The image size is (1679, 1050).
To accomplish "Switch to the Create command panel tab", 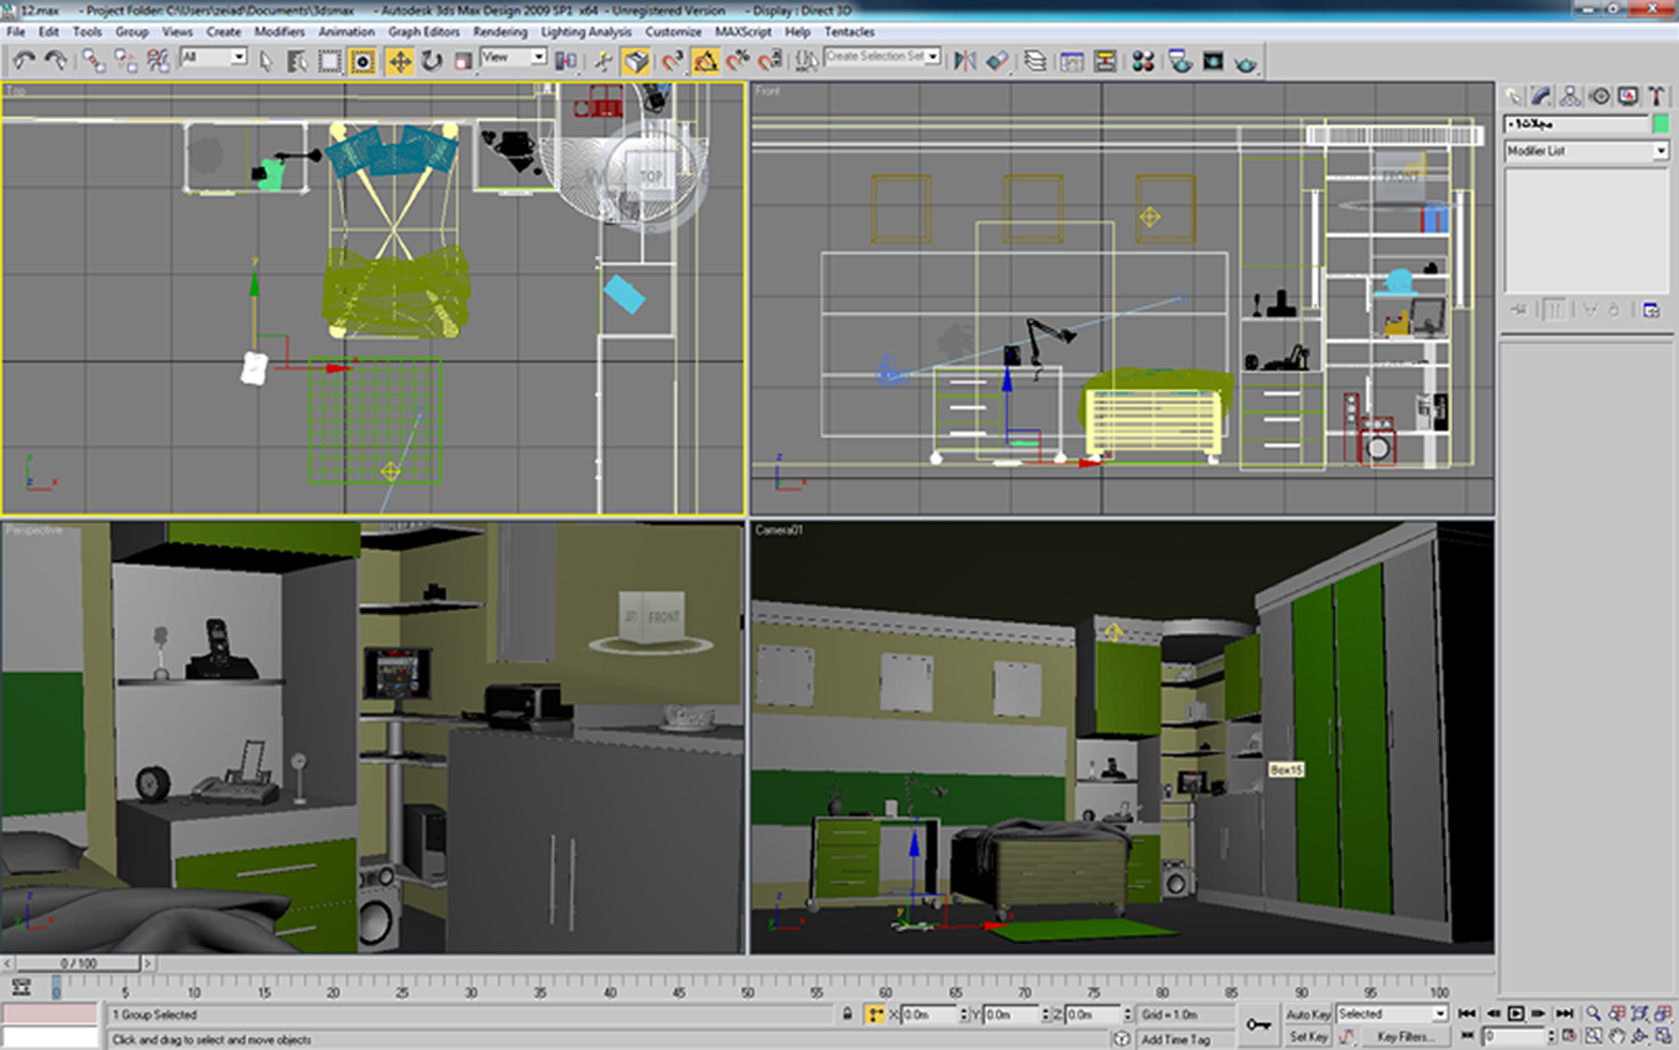I will pyautogui.click(x=1513, y=96).
